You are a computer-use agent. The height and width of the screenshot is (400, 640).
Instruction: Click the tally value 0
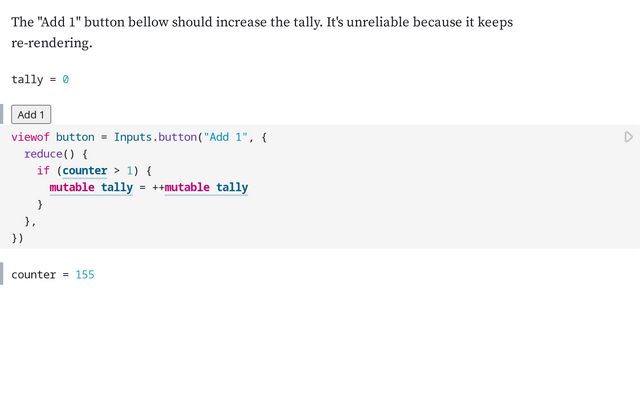pyautogui.click(x=66, y=79)
